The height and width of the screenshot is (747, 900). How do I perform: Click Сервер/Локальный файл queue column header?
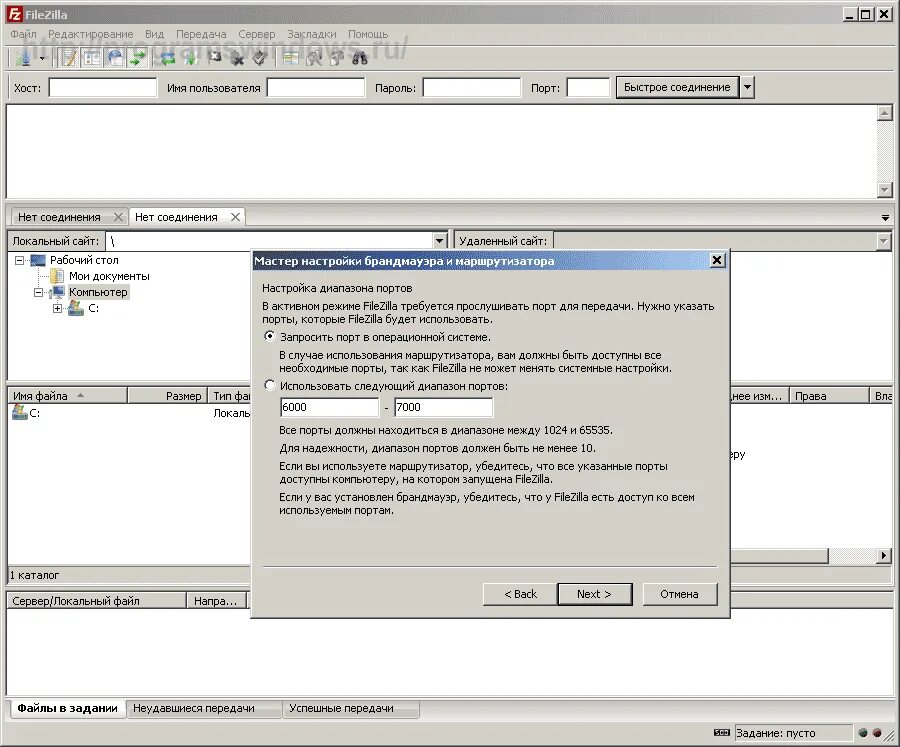(x=96, y=601)
